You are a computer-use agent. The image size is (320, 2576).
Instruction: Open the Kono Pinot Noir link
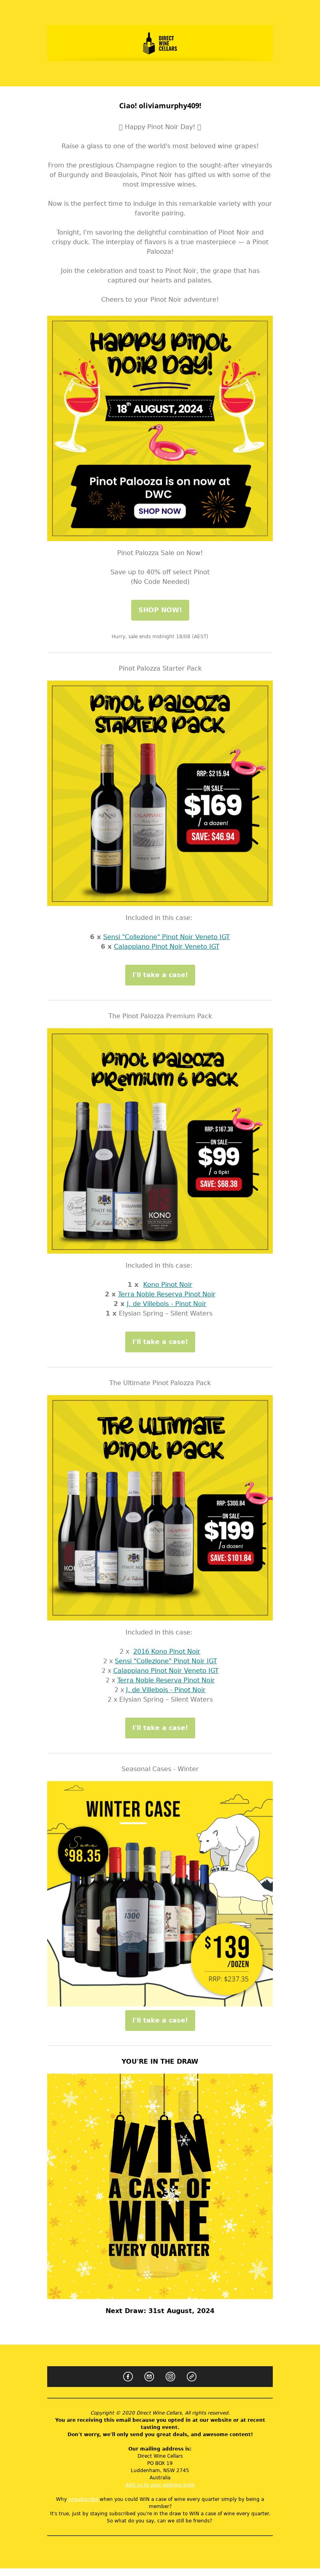pyautogui.click(x=167, y=1284)
